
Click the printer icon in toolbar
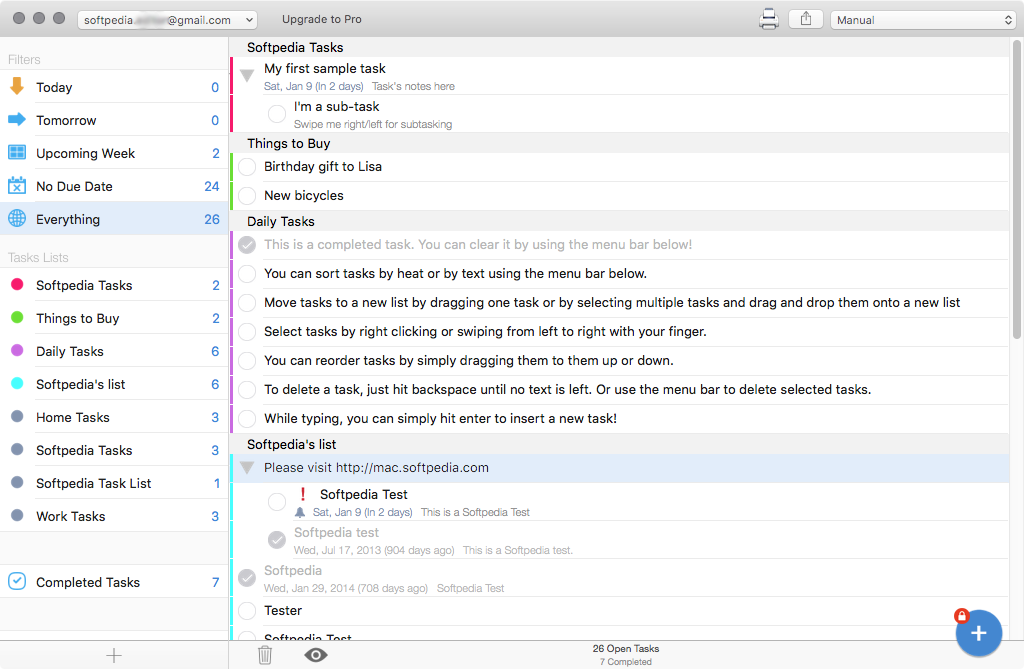click(769, 20)
